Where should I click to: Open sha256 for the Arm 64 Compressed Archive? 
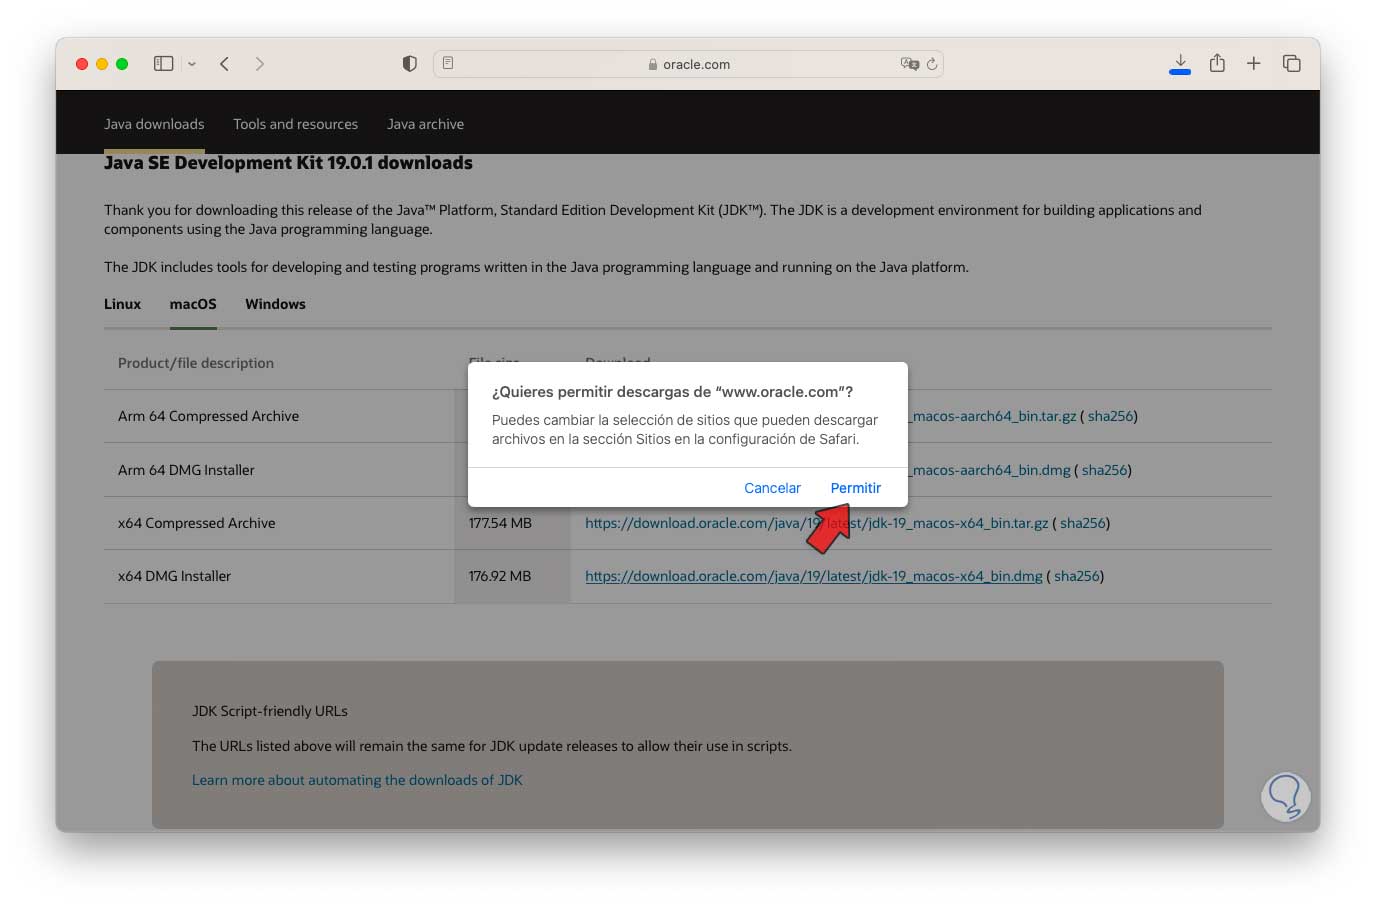tap(1110, 416)
